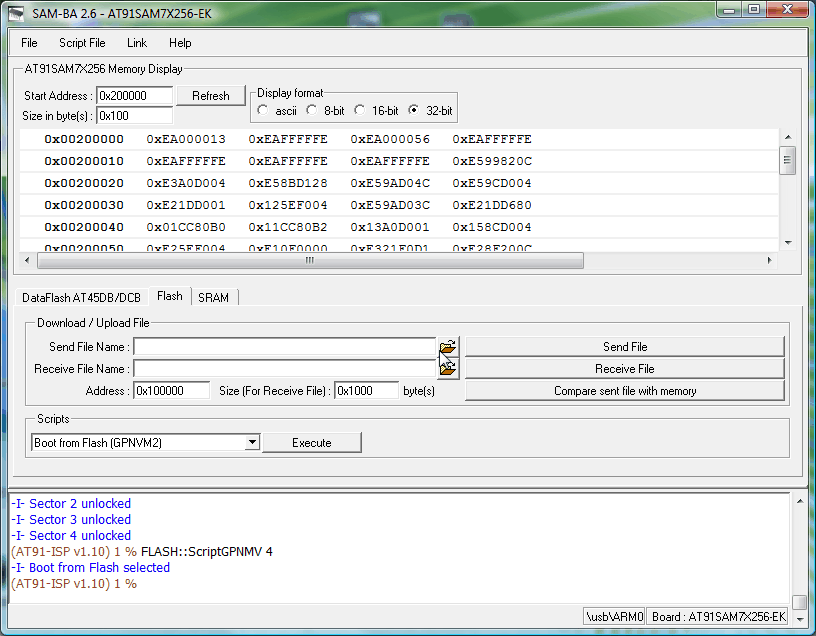
Task: Click memory value 0x158CD004
Action: click(492, 227)
